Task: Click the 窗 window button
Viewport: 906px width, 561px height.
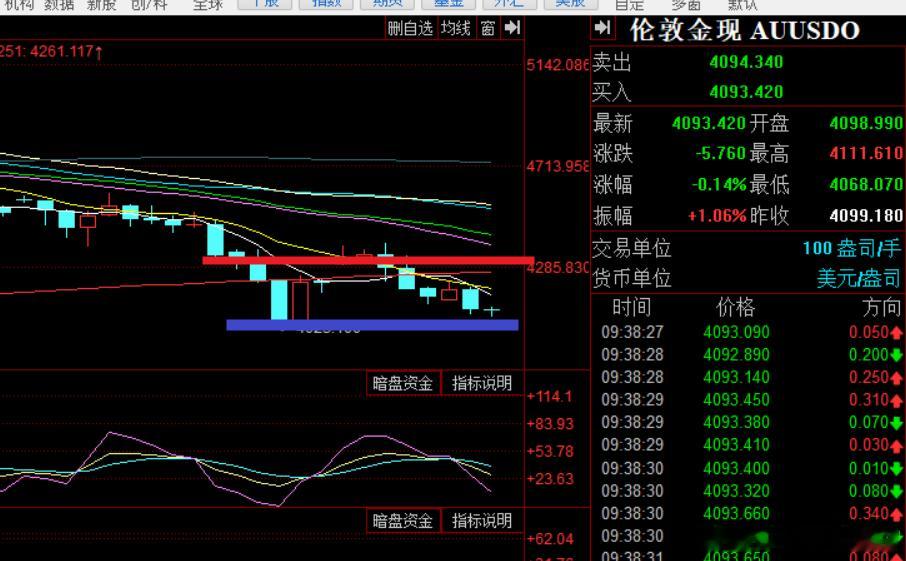Action: pos(488,28)
